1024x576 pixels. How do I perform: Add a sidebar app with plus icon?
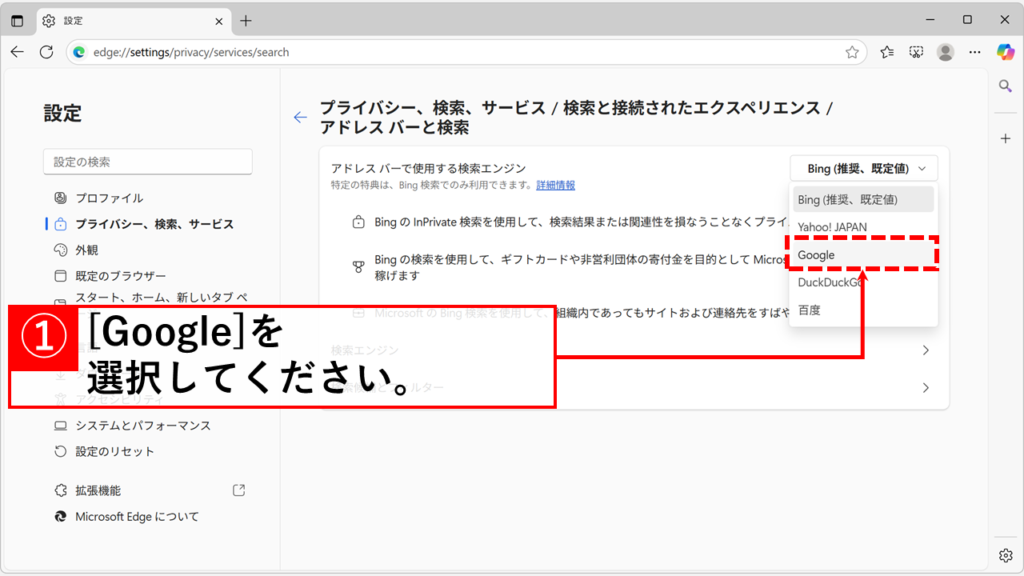coord(1005,138)
